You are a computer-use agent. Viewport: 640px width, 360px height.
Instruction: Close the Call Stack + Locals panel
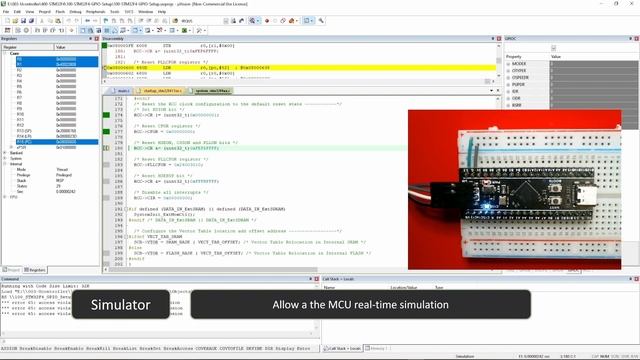636,279
